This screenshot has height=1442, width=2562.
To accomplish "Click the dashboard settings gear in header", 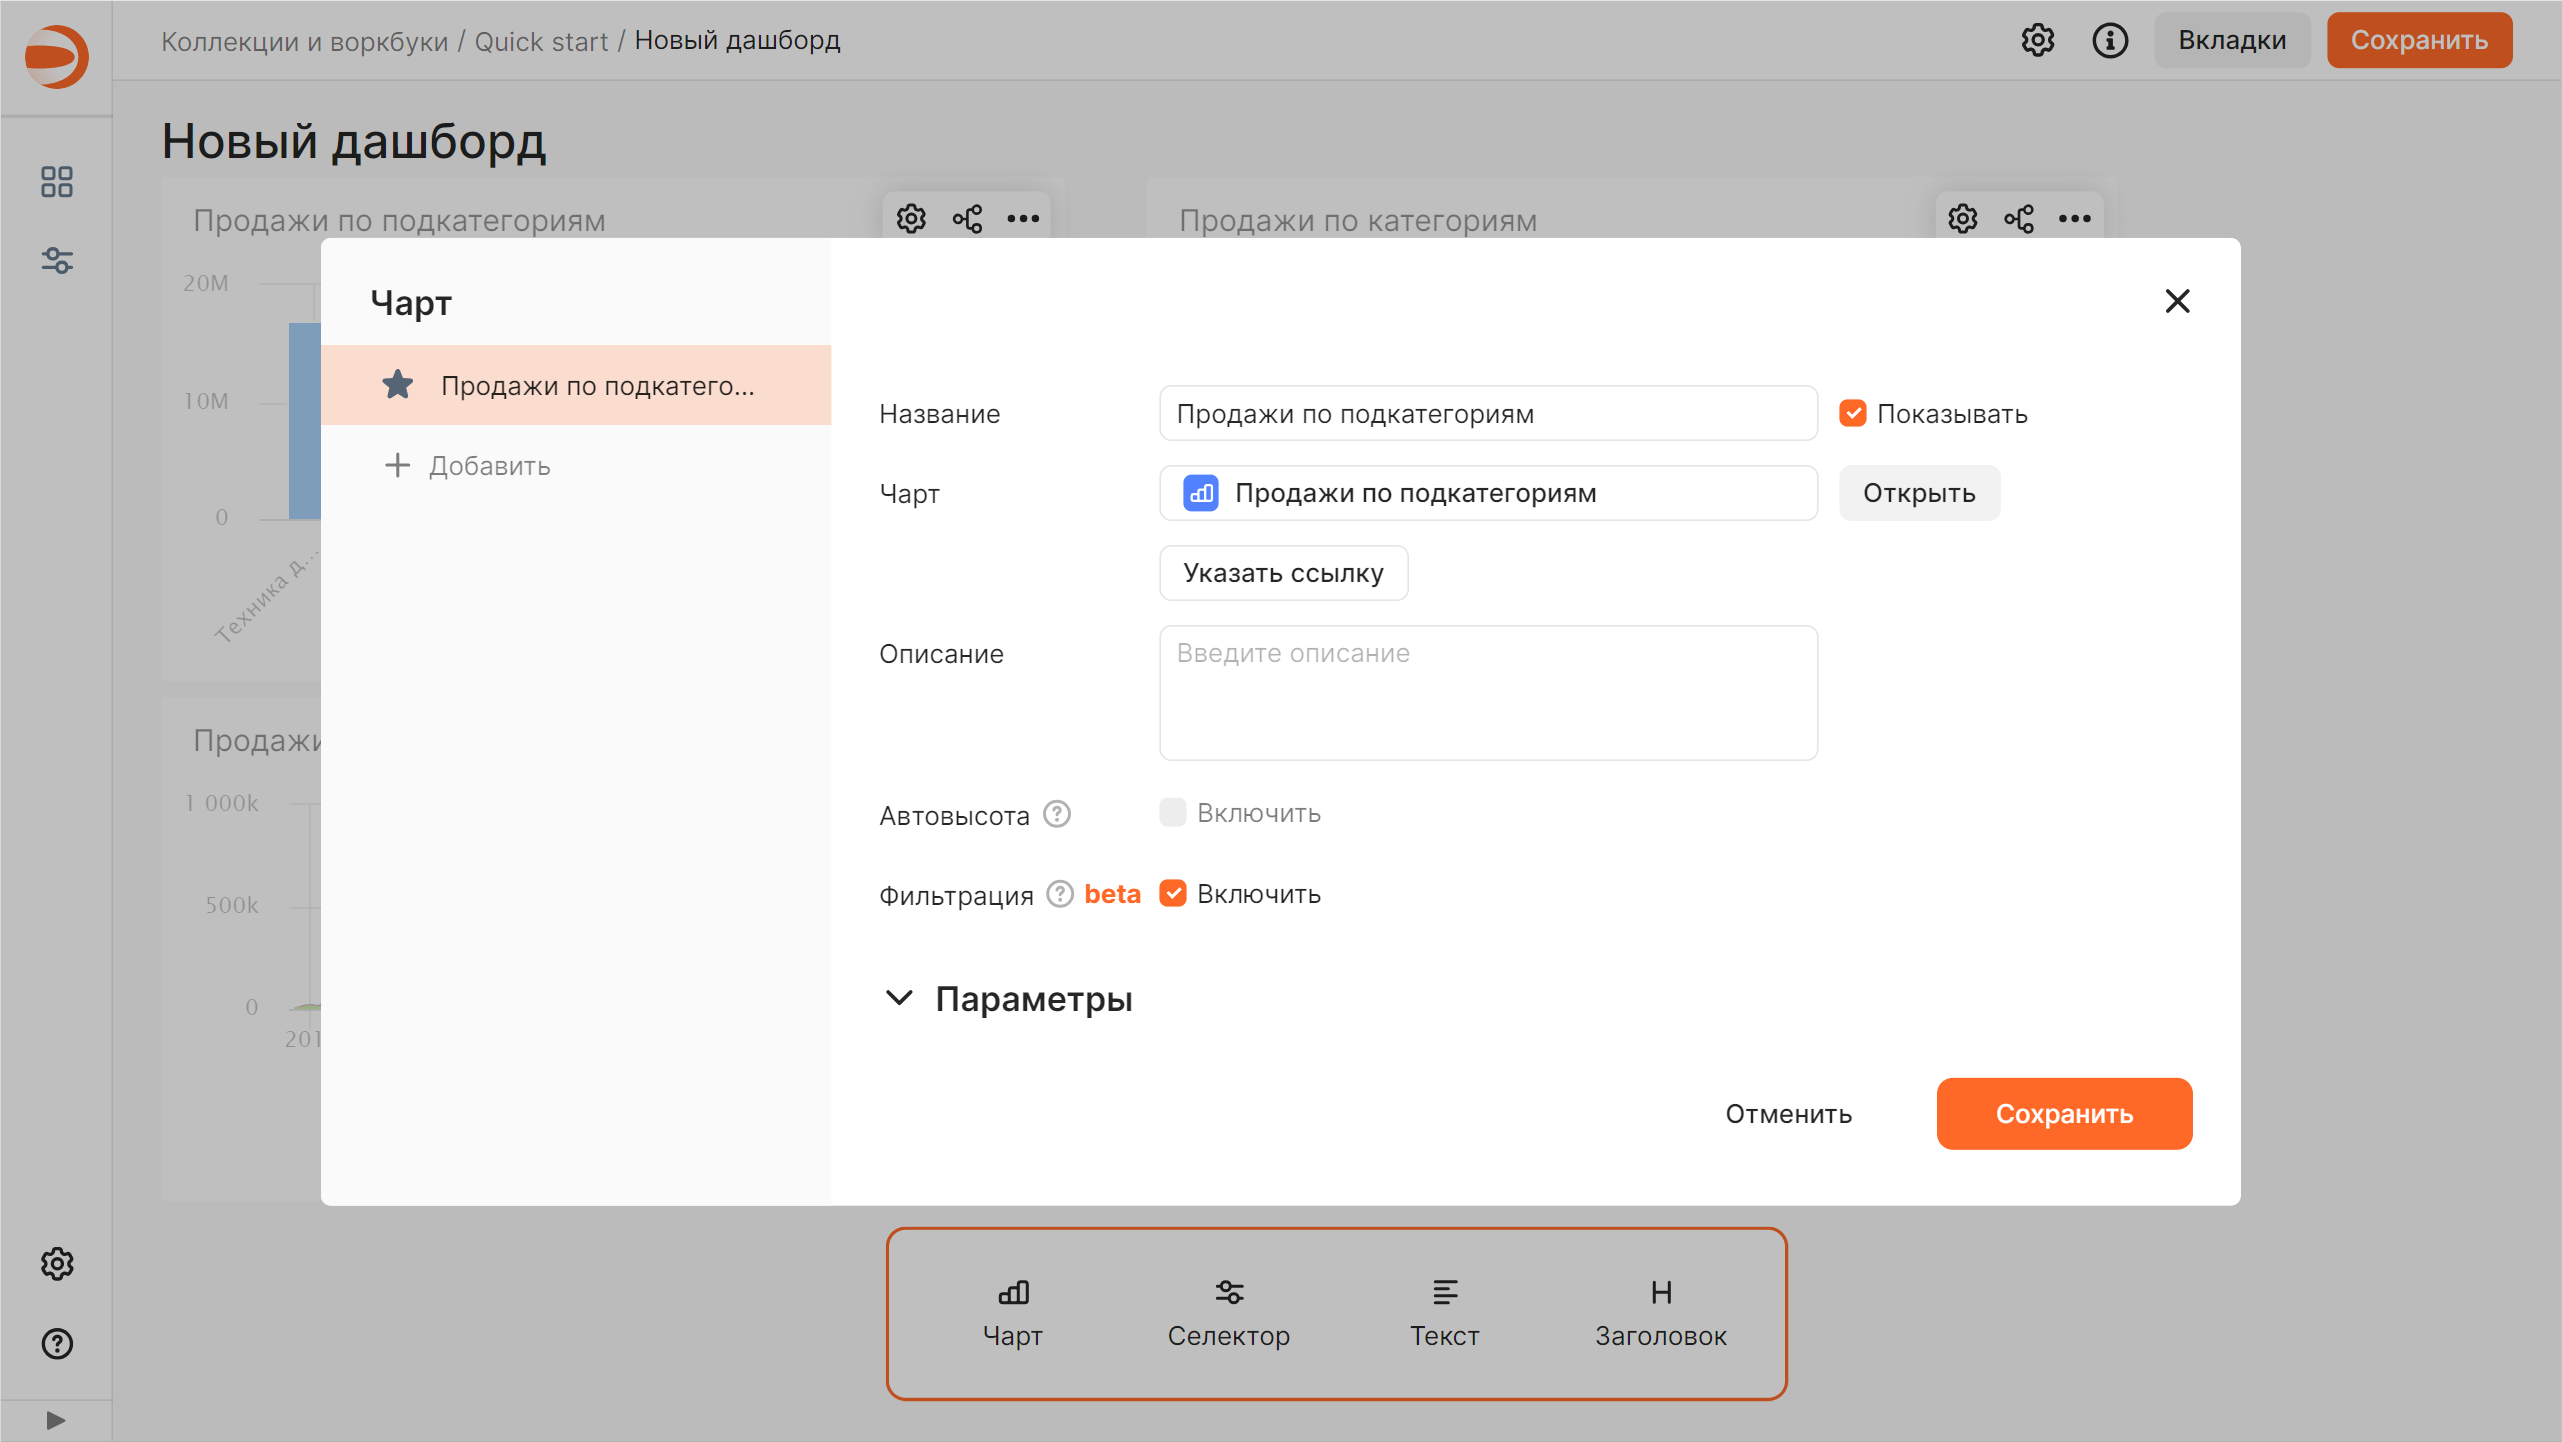I will pos(2037,40).
